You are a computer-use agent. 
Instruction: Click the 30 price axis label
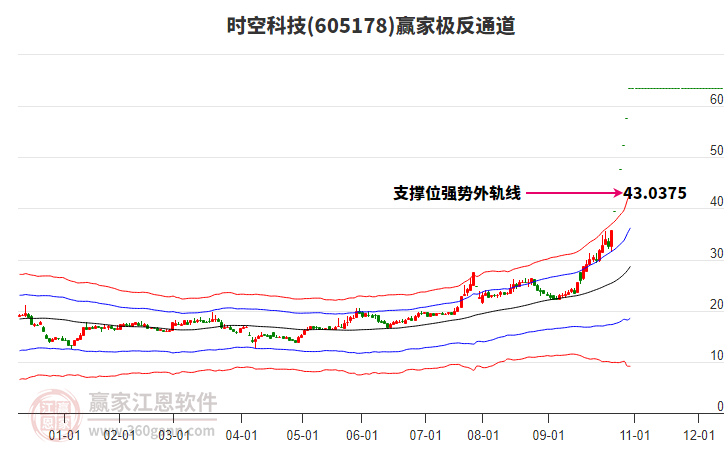[716, 253]
